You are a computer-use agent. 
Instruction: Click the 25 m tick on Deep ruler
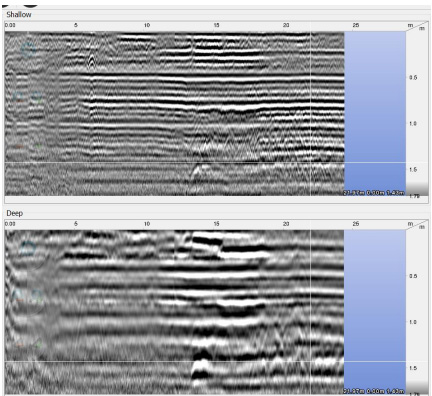[x=356, y=224]
